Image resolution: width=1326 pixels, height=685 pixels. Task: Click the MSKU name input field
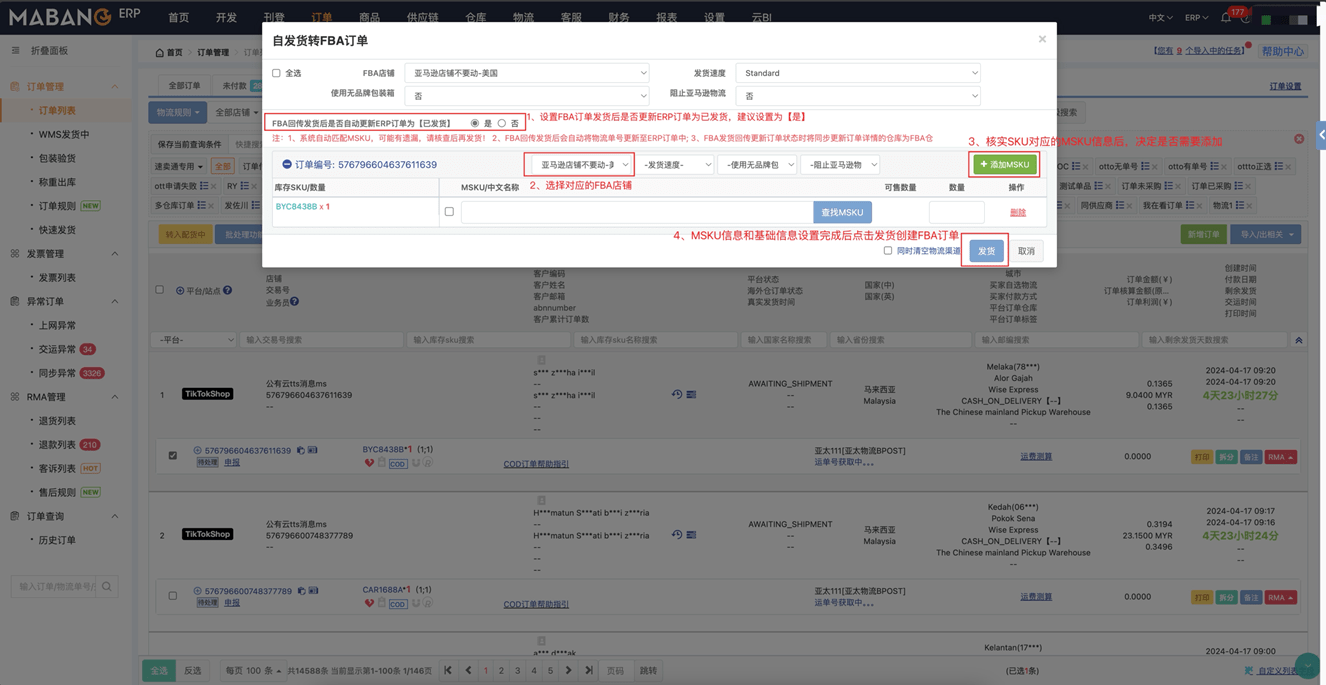pos(637,212)
